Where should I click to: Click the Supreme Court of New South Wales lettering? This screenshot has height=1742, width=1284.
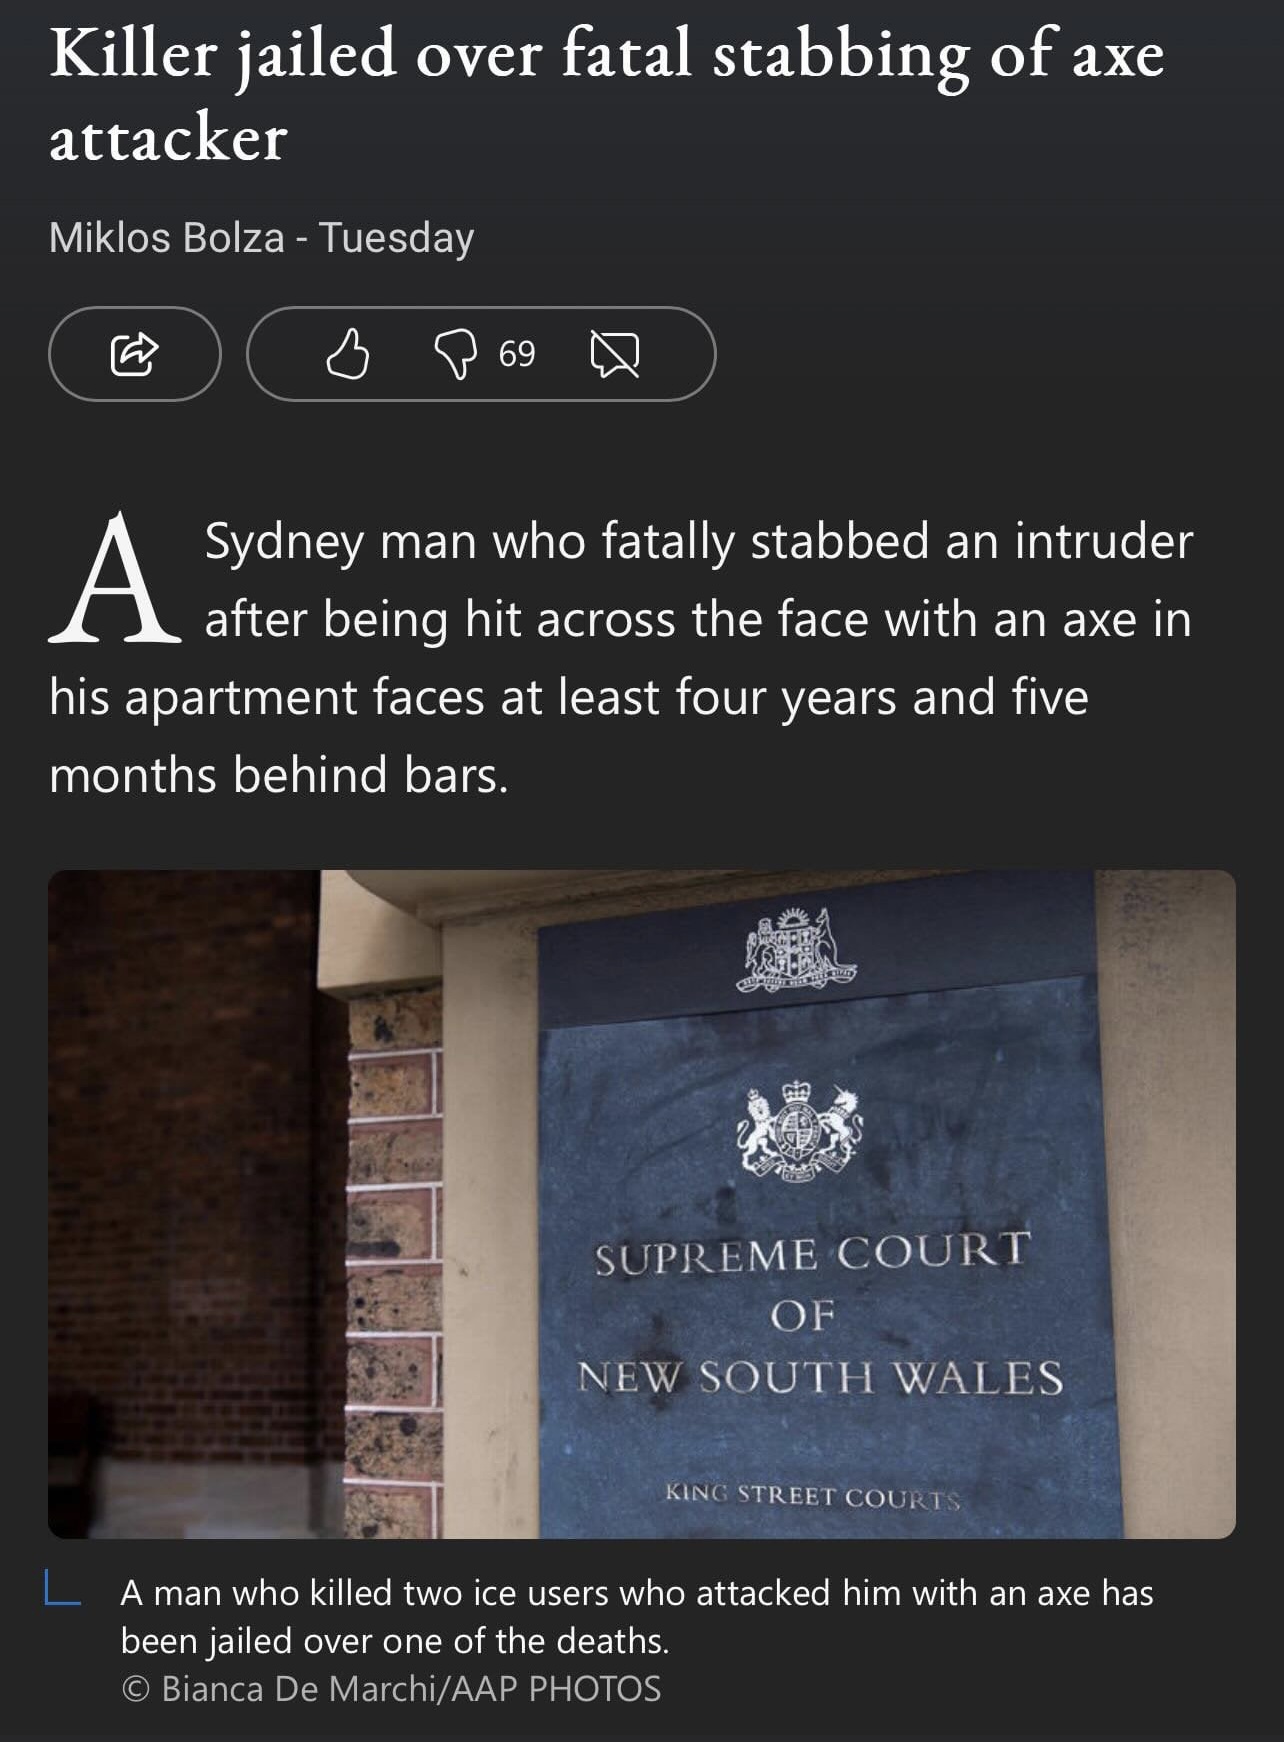click(x=820, y=1315)
